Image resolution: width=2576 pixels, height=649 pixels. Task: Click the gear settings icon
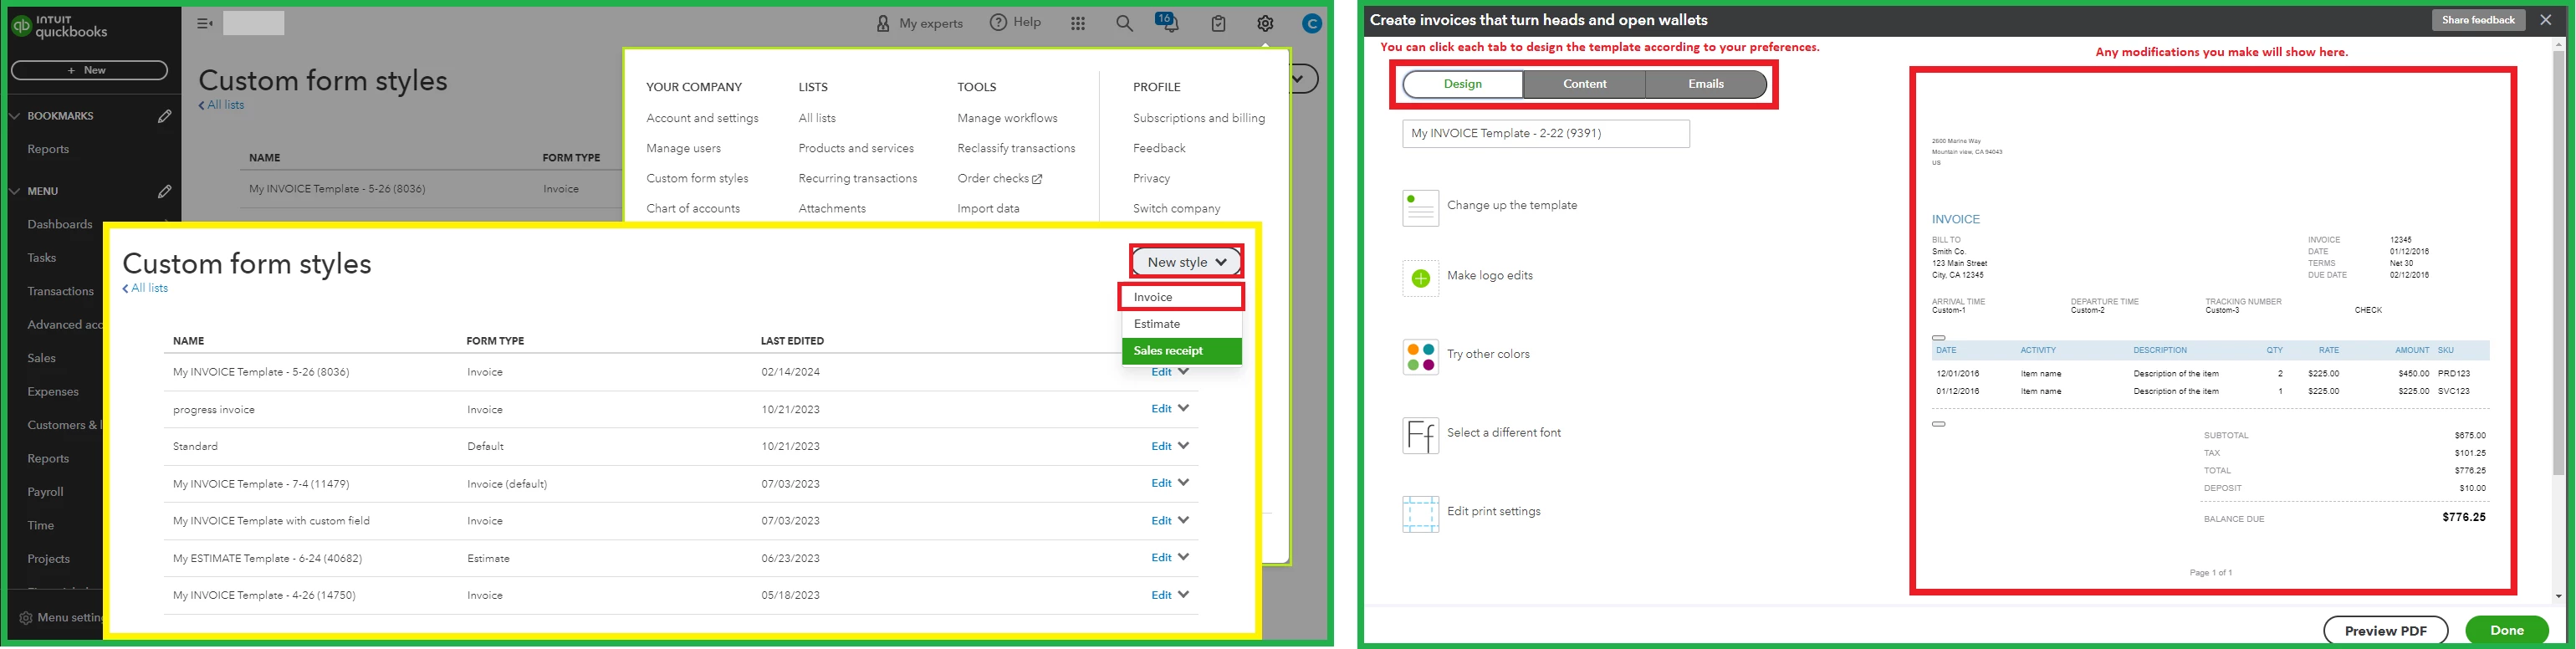(1265, 24)
